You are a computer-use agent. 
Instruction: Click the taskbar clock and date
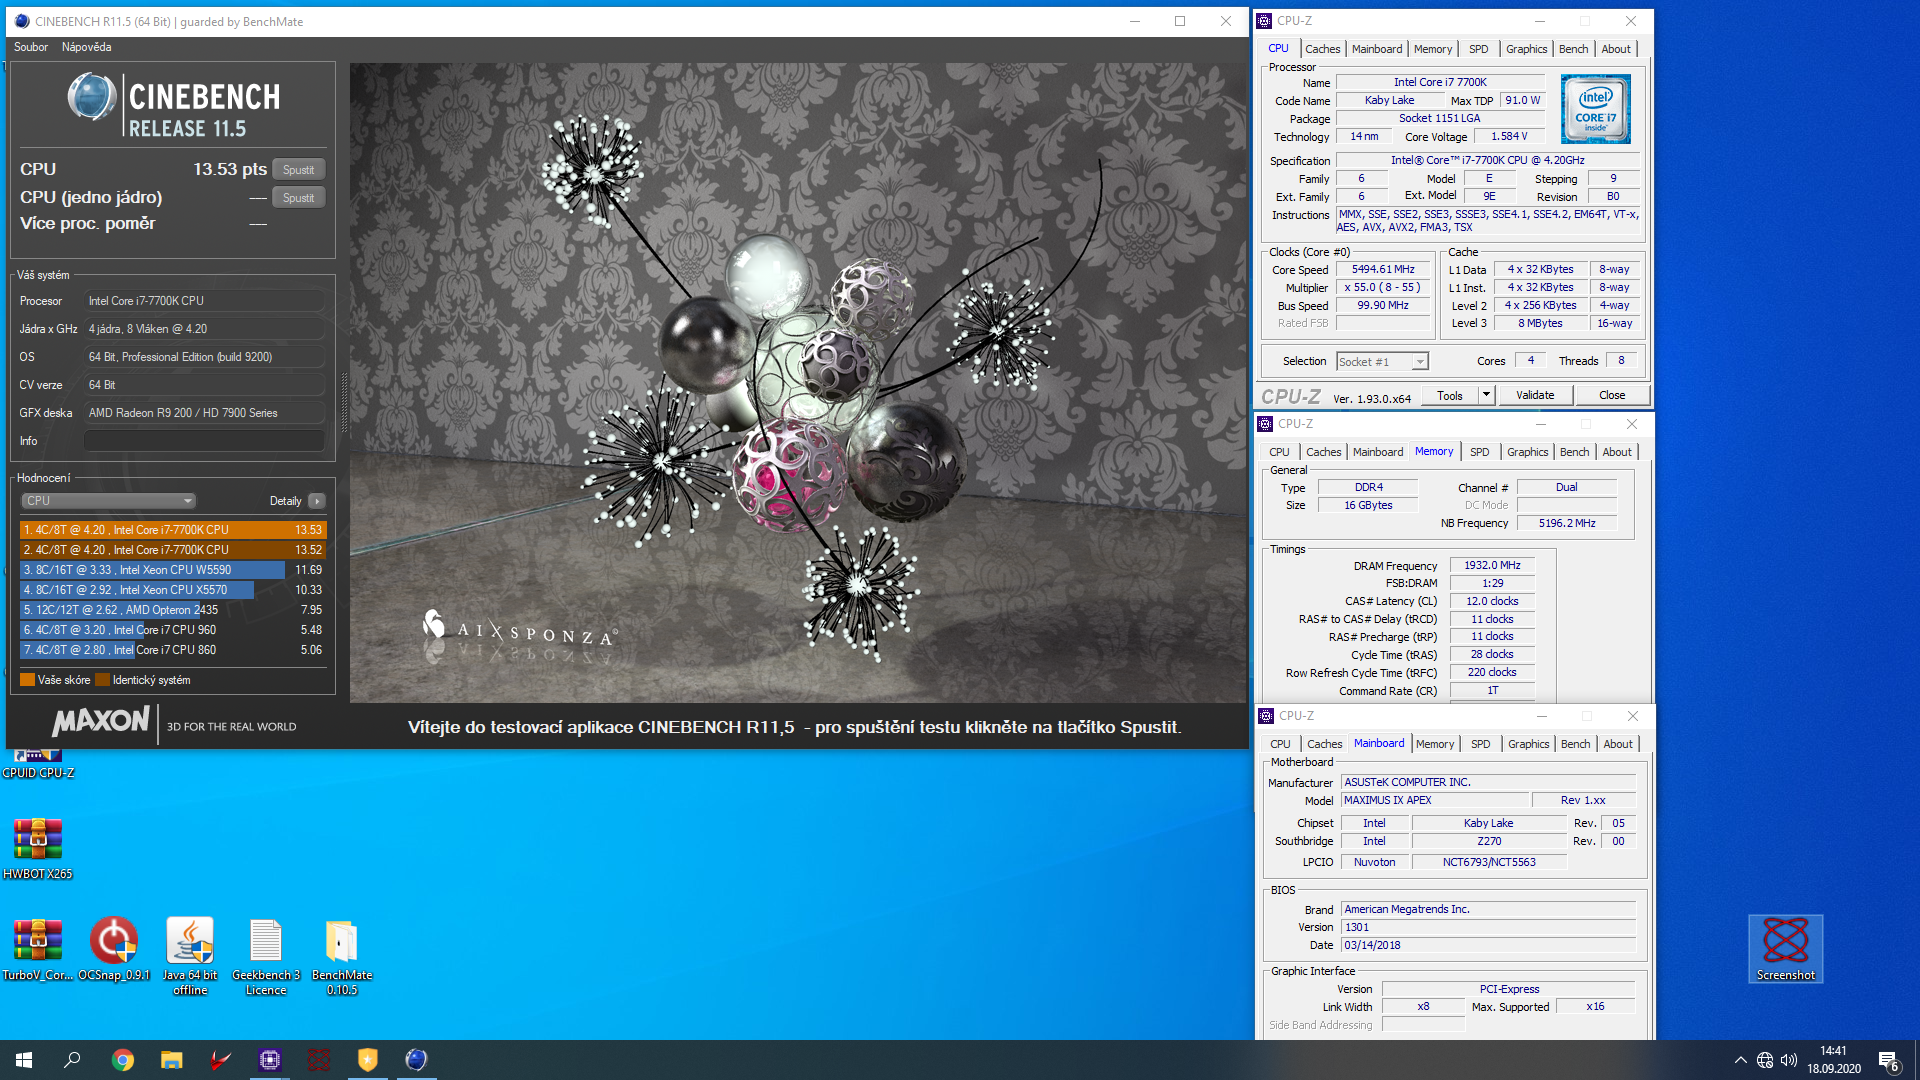click(x=1834, y=1060)
